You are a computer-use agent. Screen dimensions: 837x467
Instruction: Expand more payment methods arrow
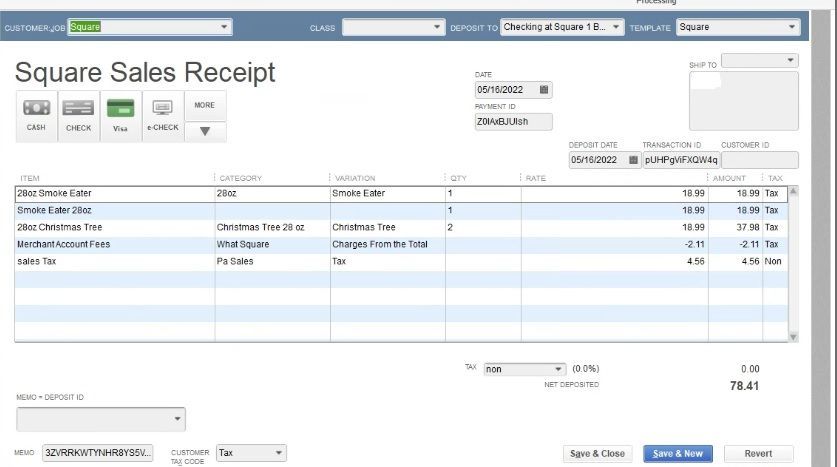tap(205, 131)
